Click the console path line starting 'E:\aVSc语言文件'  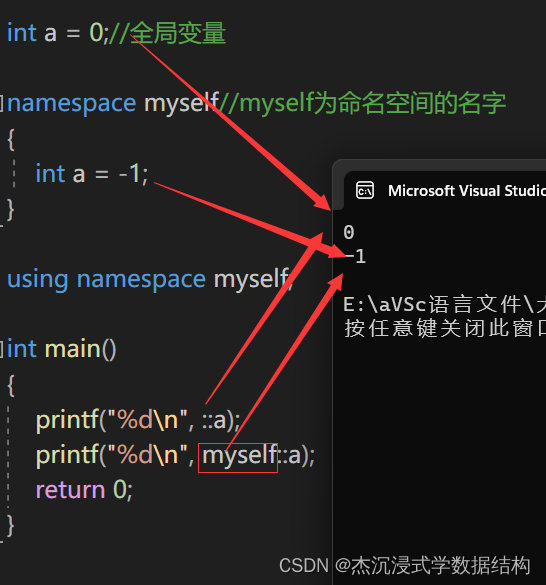point(444,304)
